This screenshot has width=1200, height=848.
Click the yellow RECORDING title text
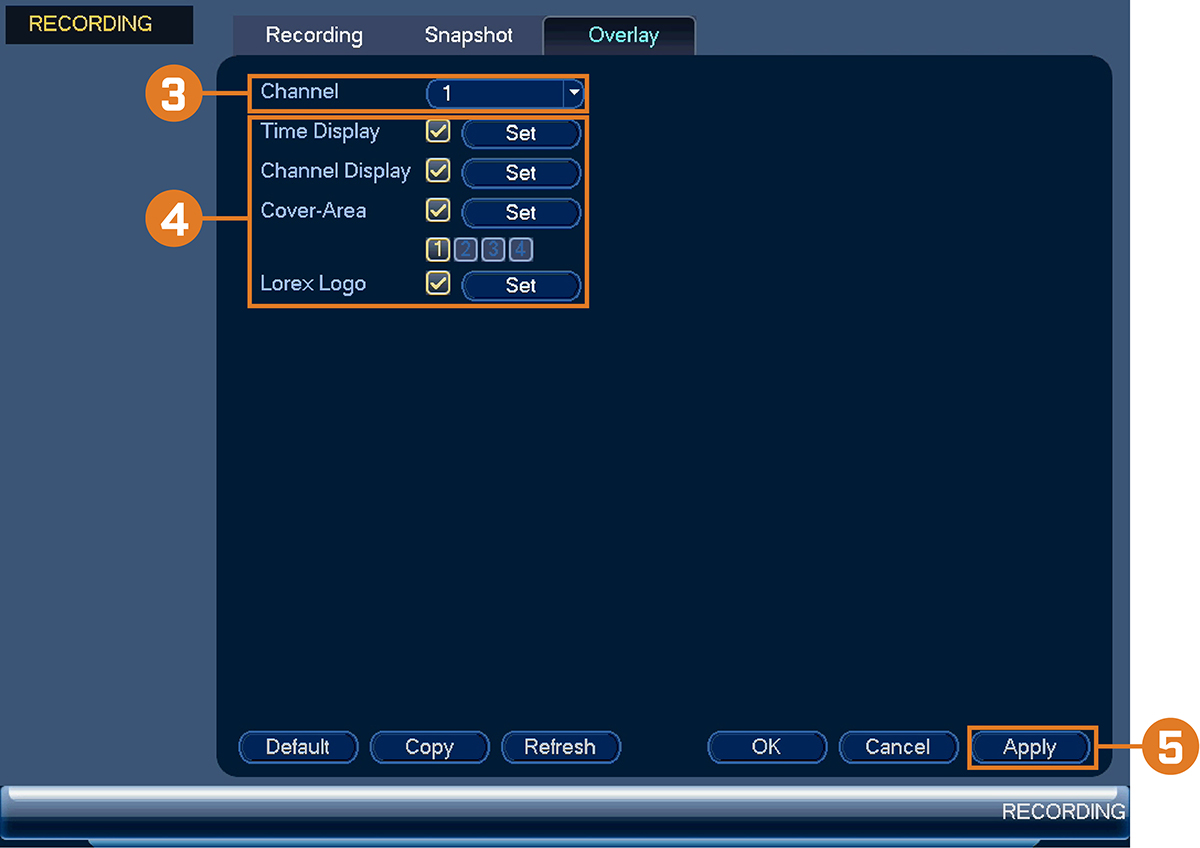[x=90, y=24]
